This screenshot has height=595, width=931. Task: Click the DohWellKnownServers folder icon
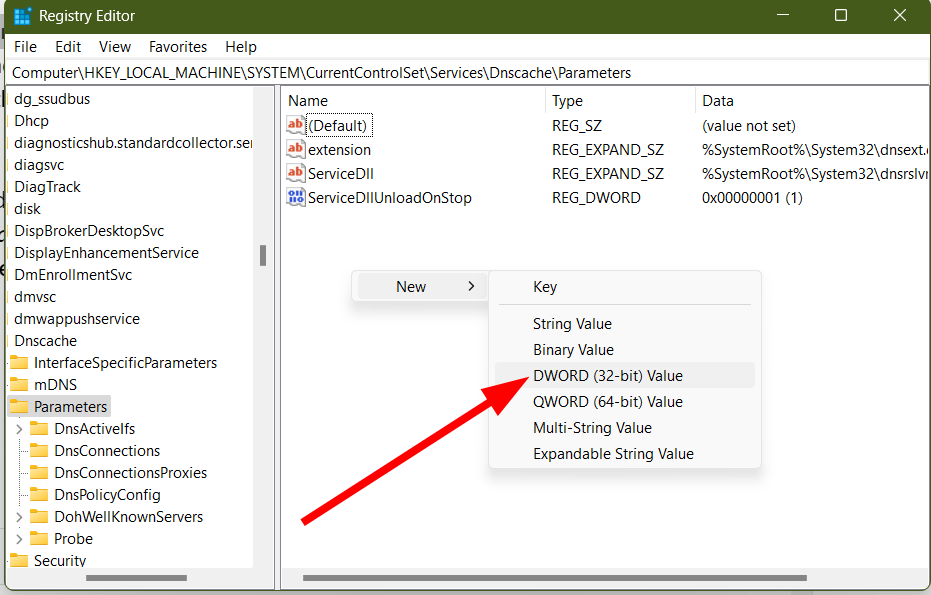[39, 516]
